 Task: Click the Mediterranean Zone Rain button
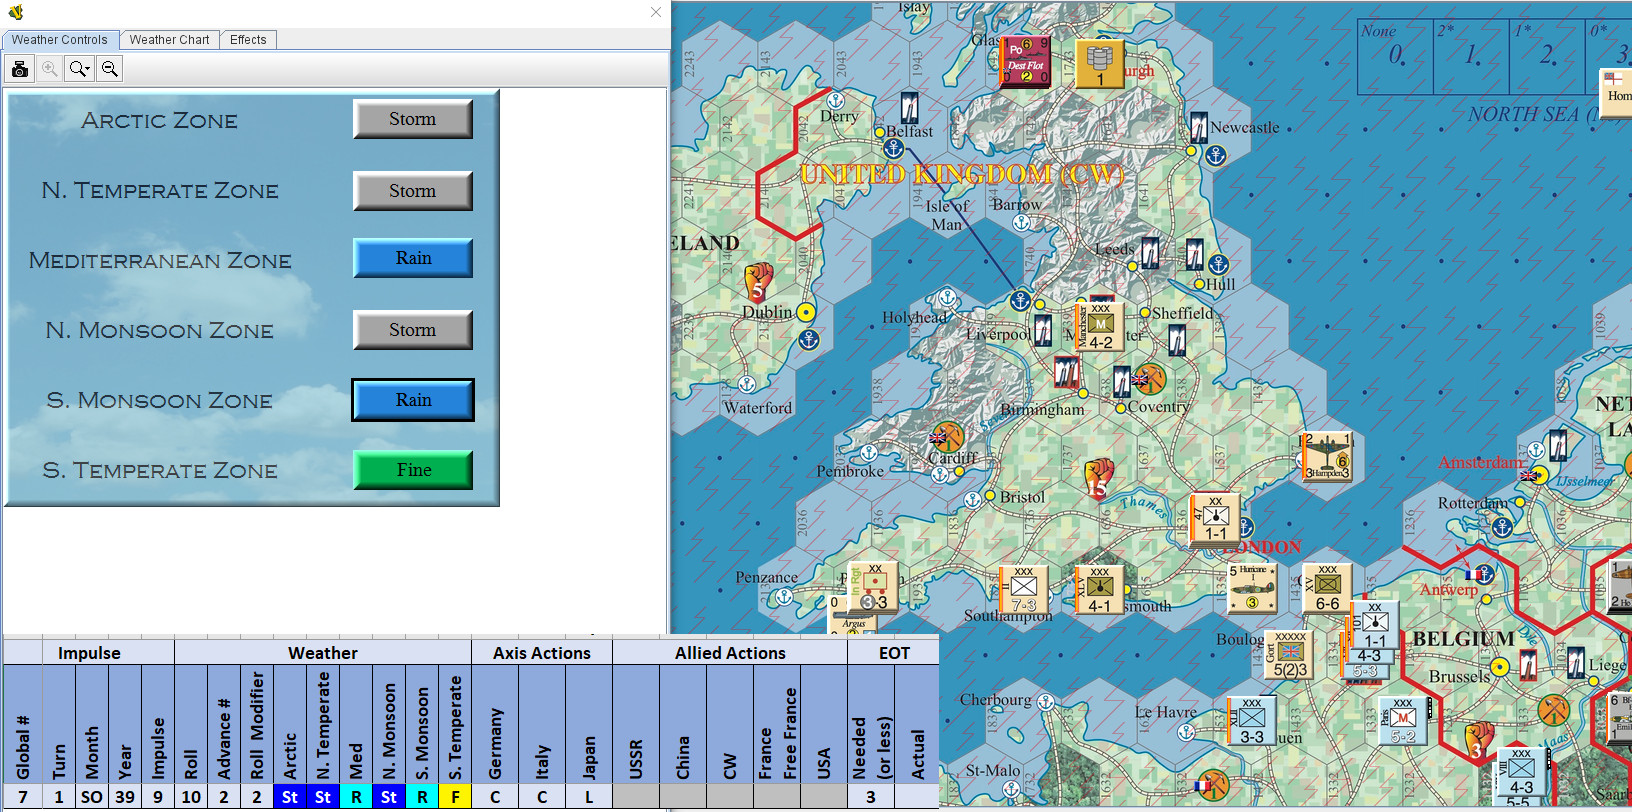click(x=412, y=258)
